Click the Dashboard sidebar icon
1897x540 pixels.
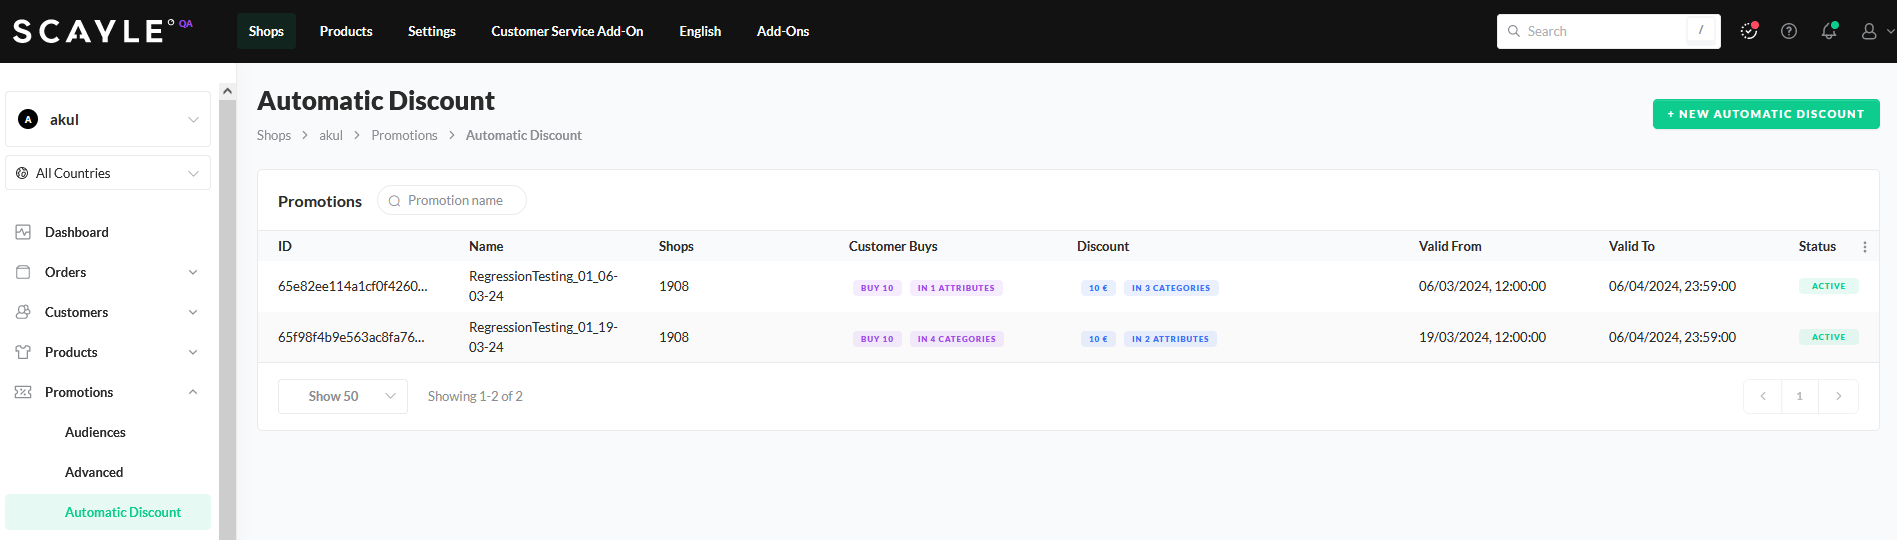24,232
